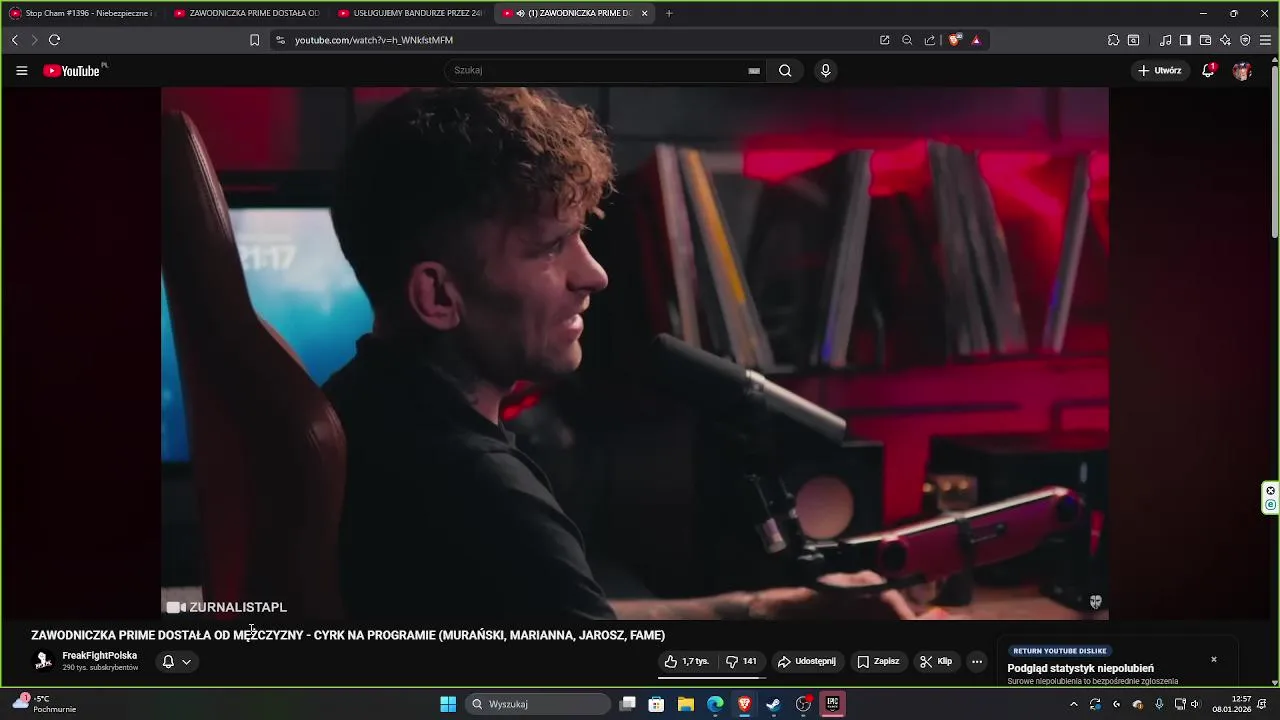Open File Explorer from taskbar
Image resolution: width=1280 pixels, height=720 pixels.
click(x=686, y=704)
